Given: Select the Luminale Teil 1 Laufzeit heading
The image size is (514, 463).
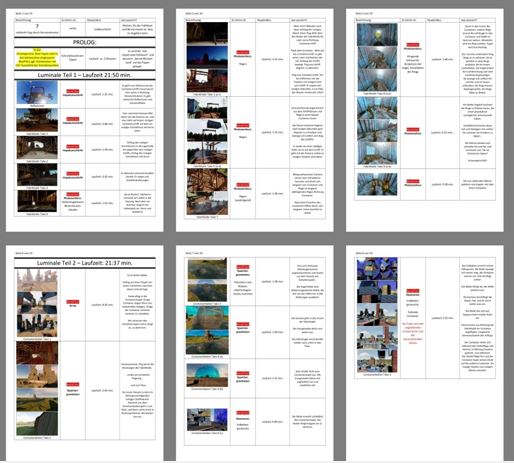Looking at the screenshot, I should point(85,75).
